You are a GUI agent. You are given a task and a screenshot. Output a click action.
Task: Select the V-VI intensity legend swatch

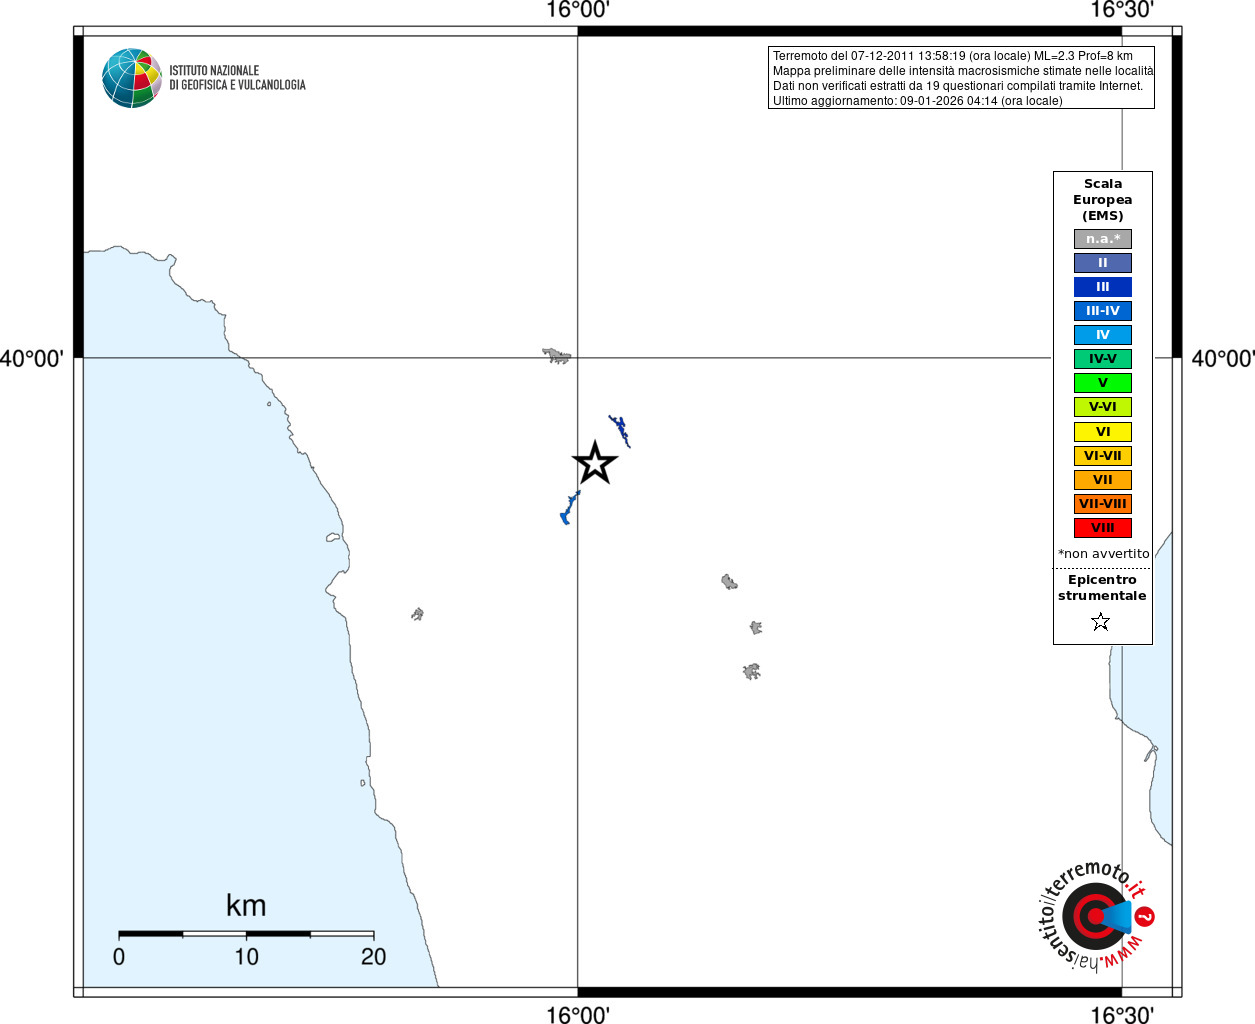point(1103,407)
